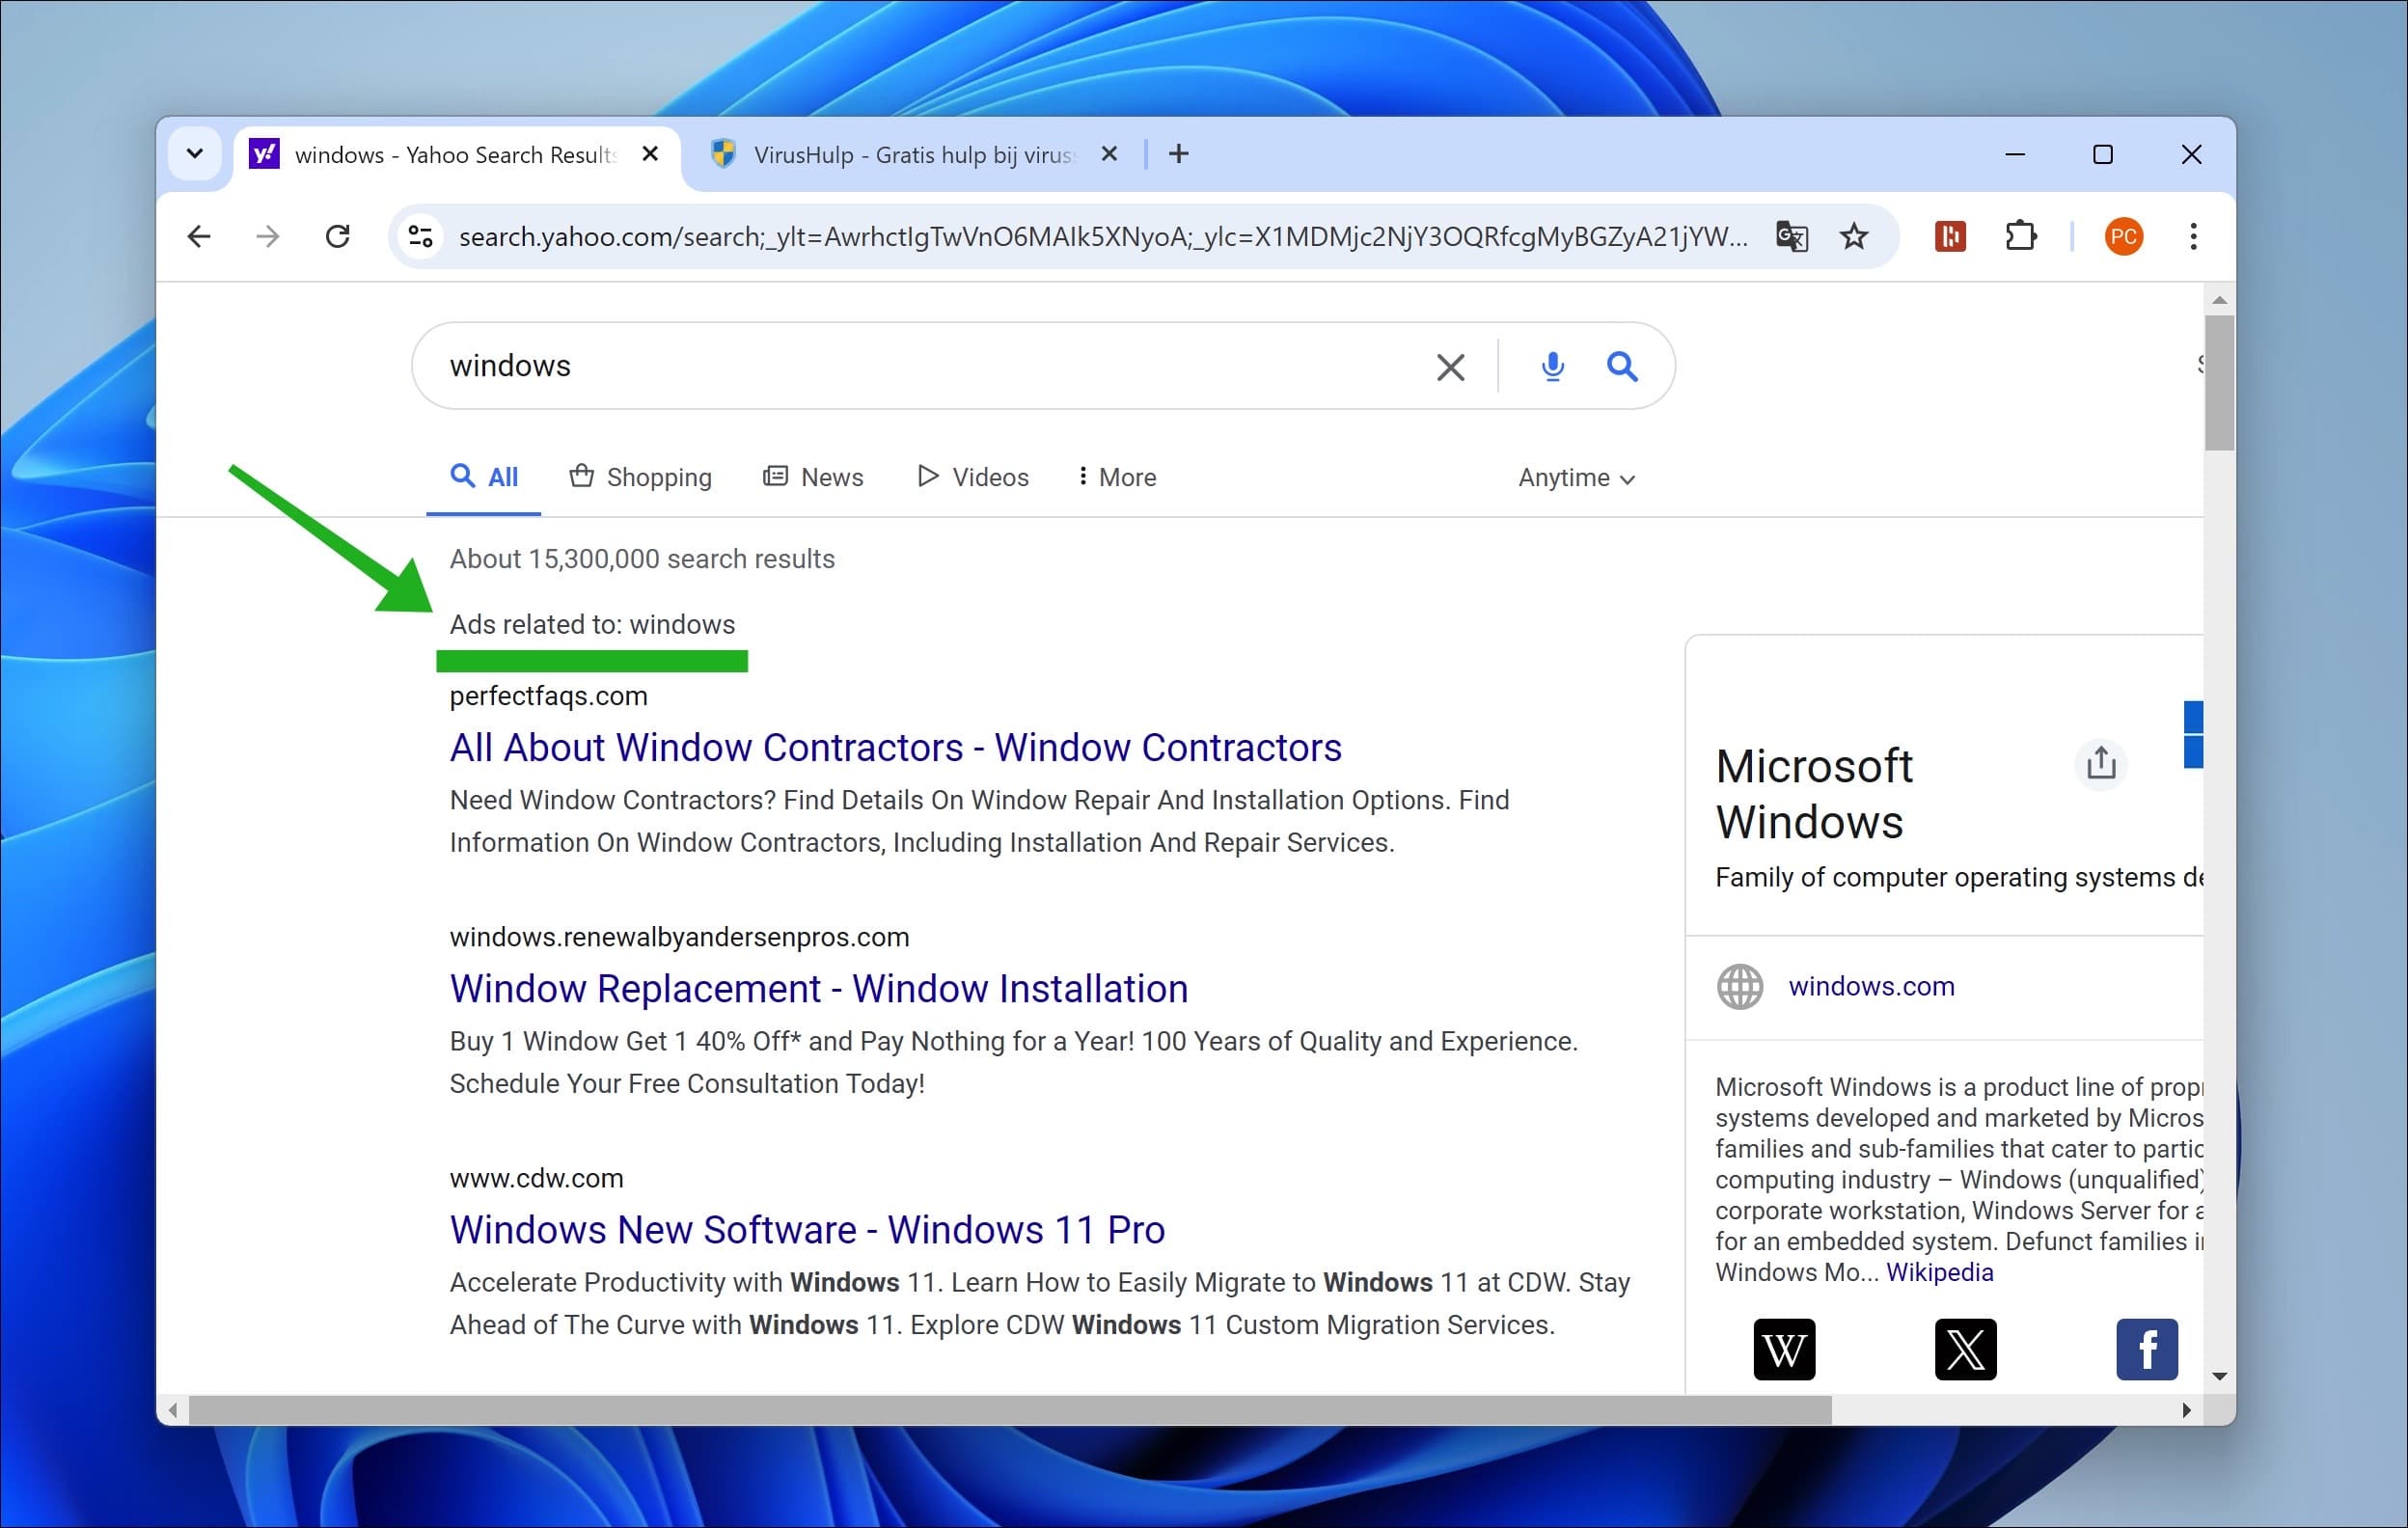Viewport: 2408px width, 1528px height.
Task: Expand the Anytime time filter dropdown
Action: click(1576, 478)
